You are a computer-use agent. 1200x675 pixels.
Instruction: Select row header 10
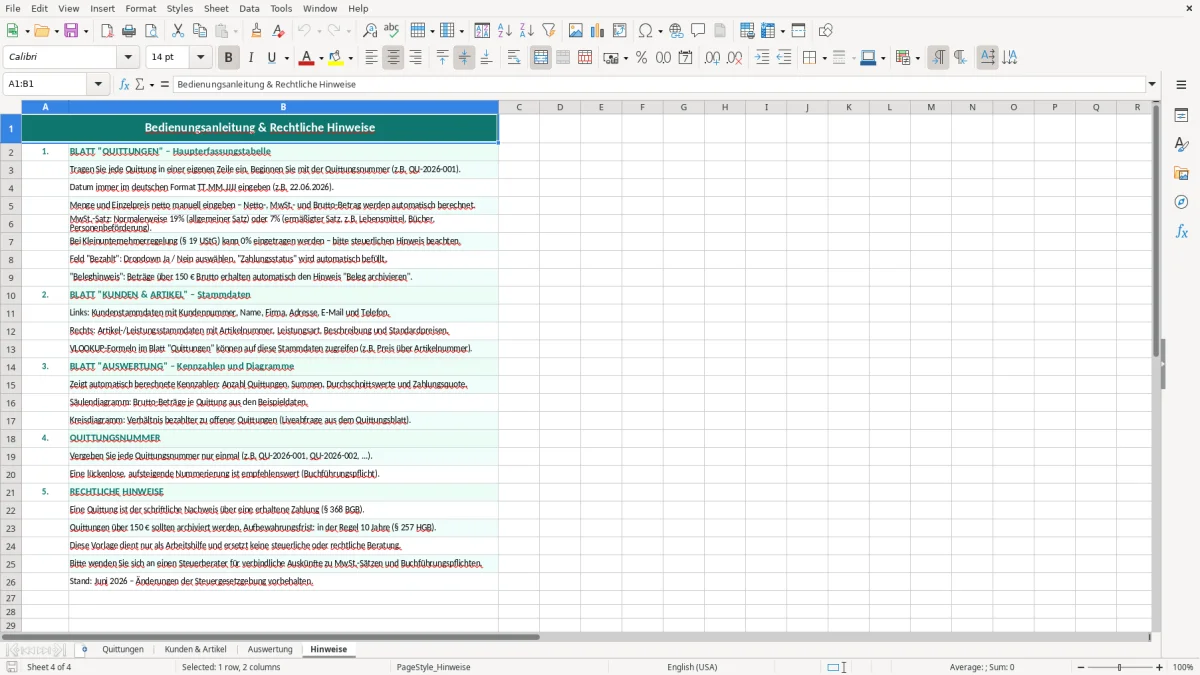(10, 295)
